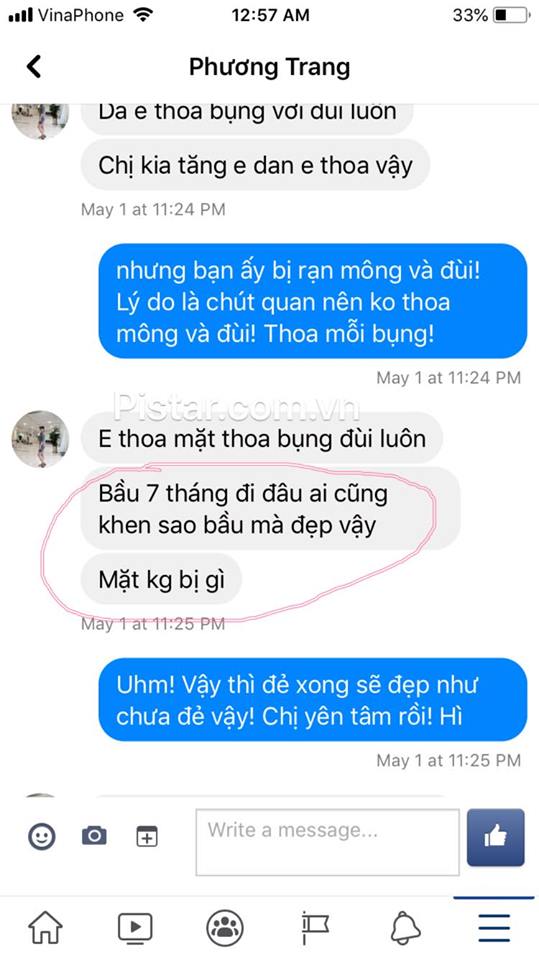Tap the blue 'Uhm! Vậy thì đẻ xong' message
Image resolution: width=539 pixels, height=960 pixels.
pyautogui.click(x=312, y=700)
